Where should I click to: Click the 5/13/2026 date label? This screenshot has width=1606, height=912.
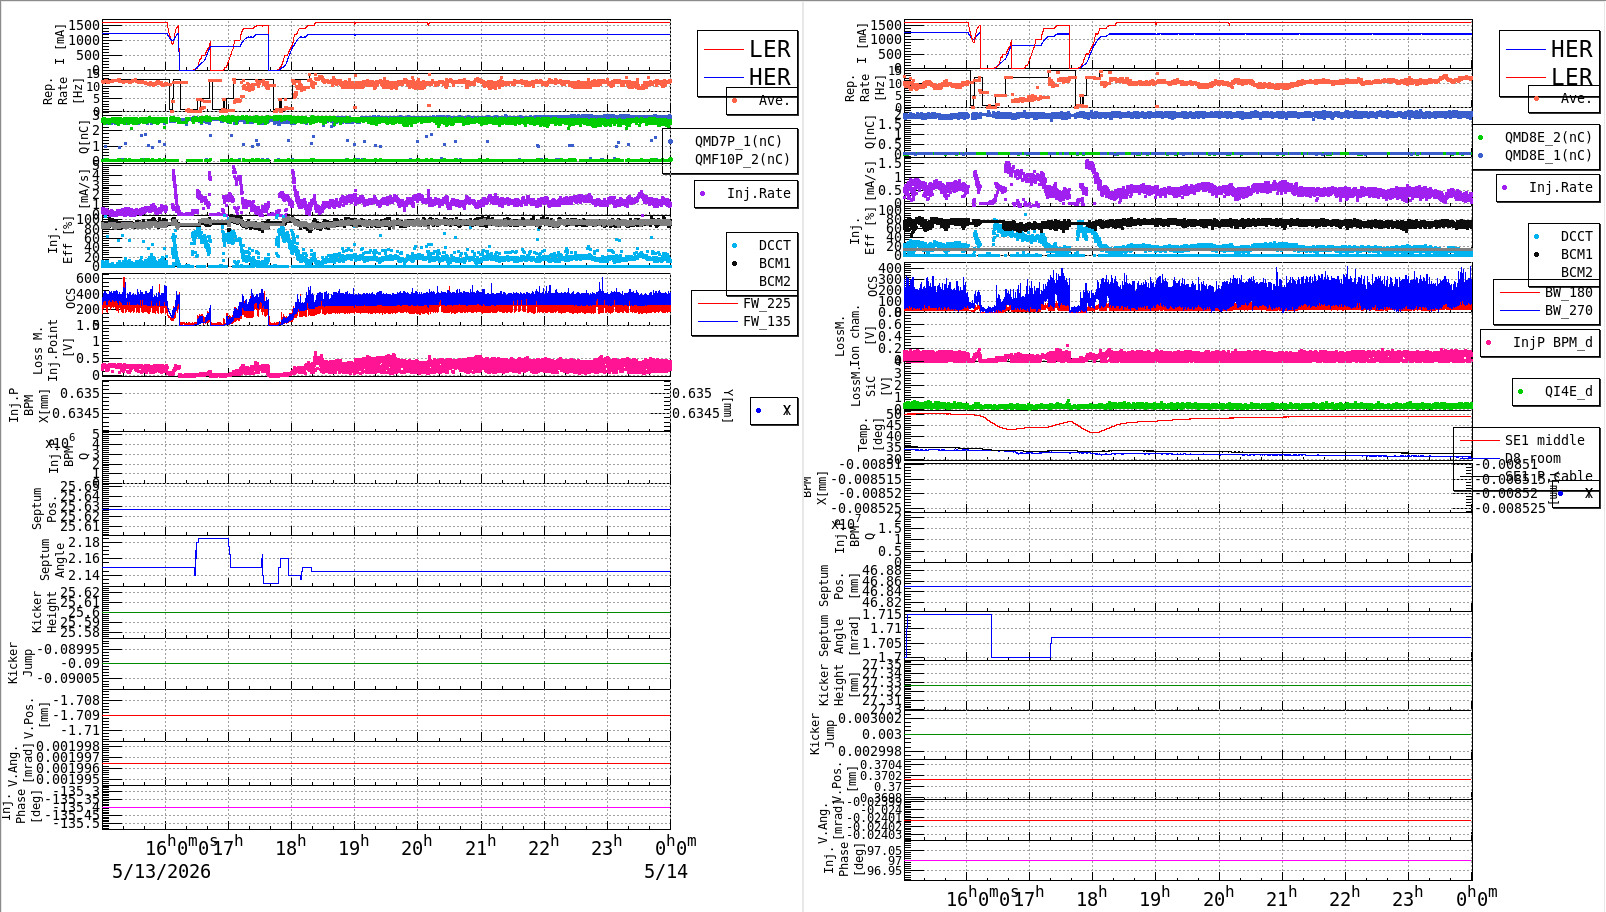(x=161, y=871)
